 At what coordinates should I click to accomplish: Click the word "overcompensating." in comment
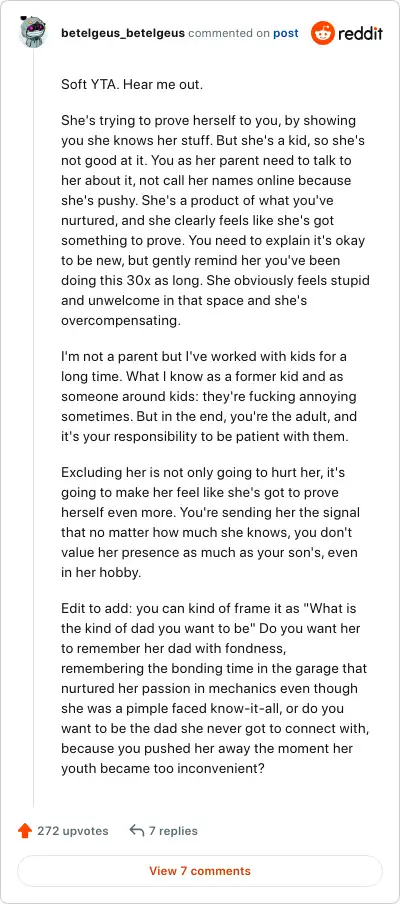[121, 321]
